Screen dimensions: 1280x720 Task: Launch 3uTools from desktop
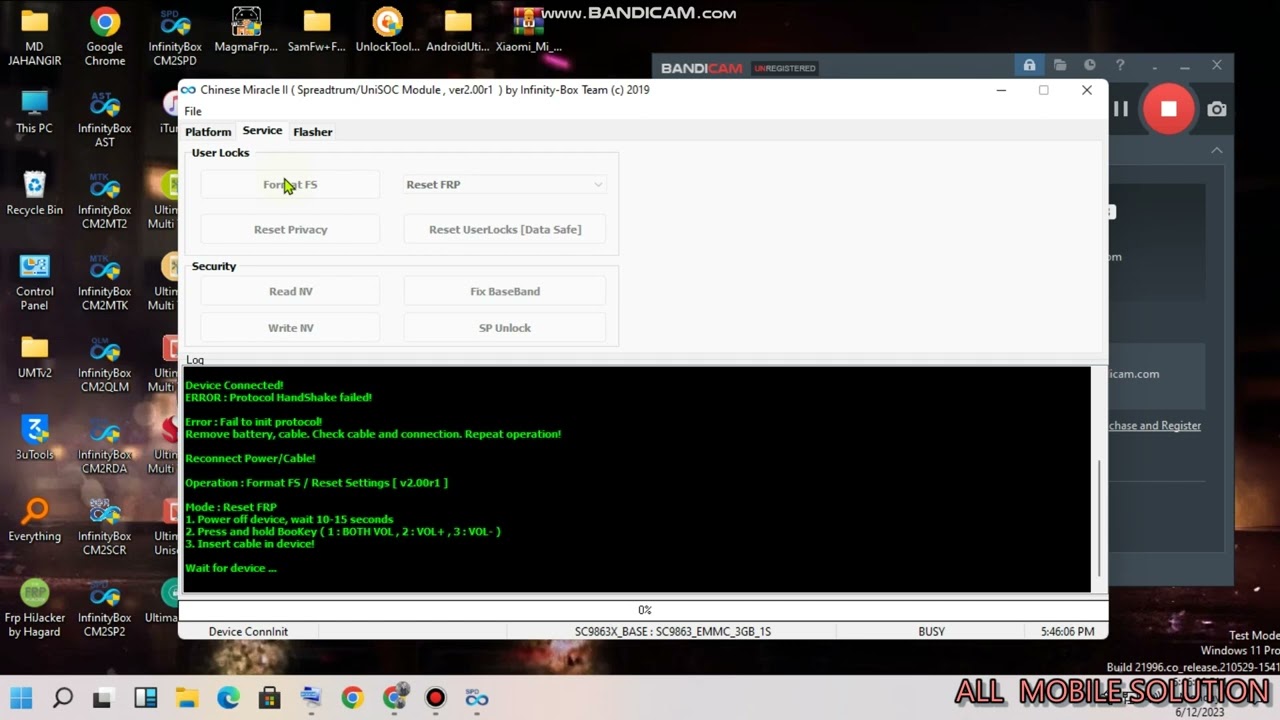(x=34, y=438)
